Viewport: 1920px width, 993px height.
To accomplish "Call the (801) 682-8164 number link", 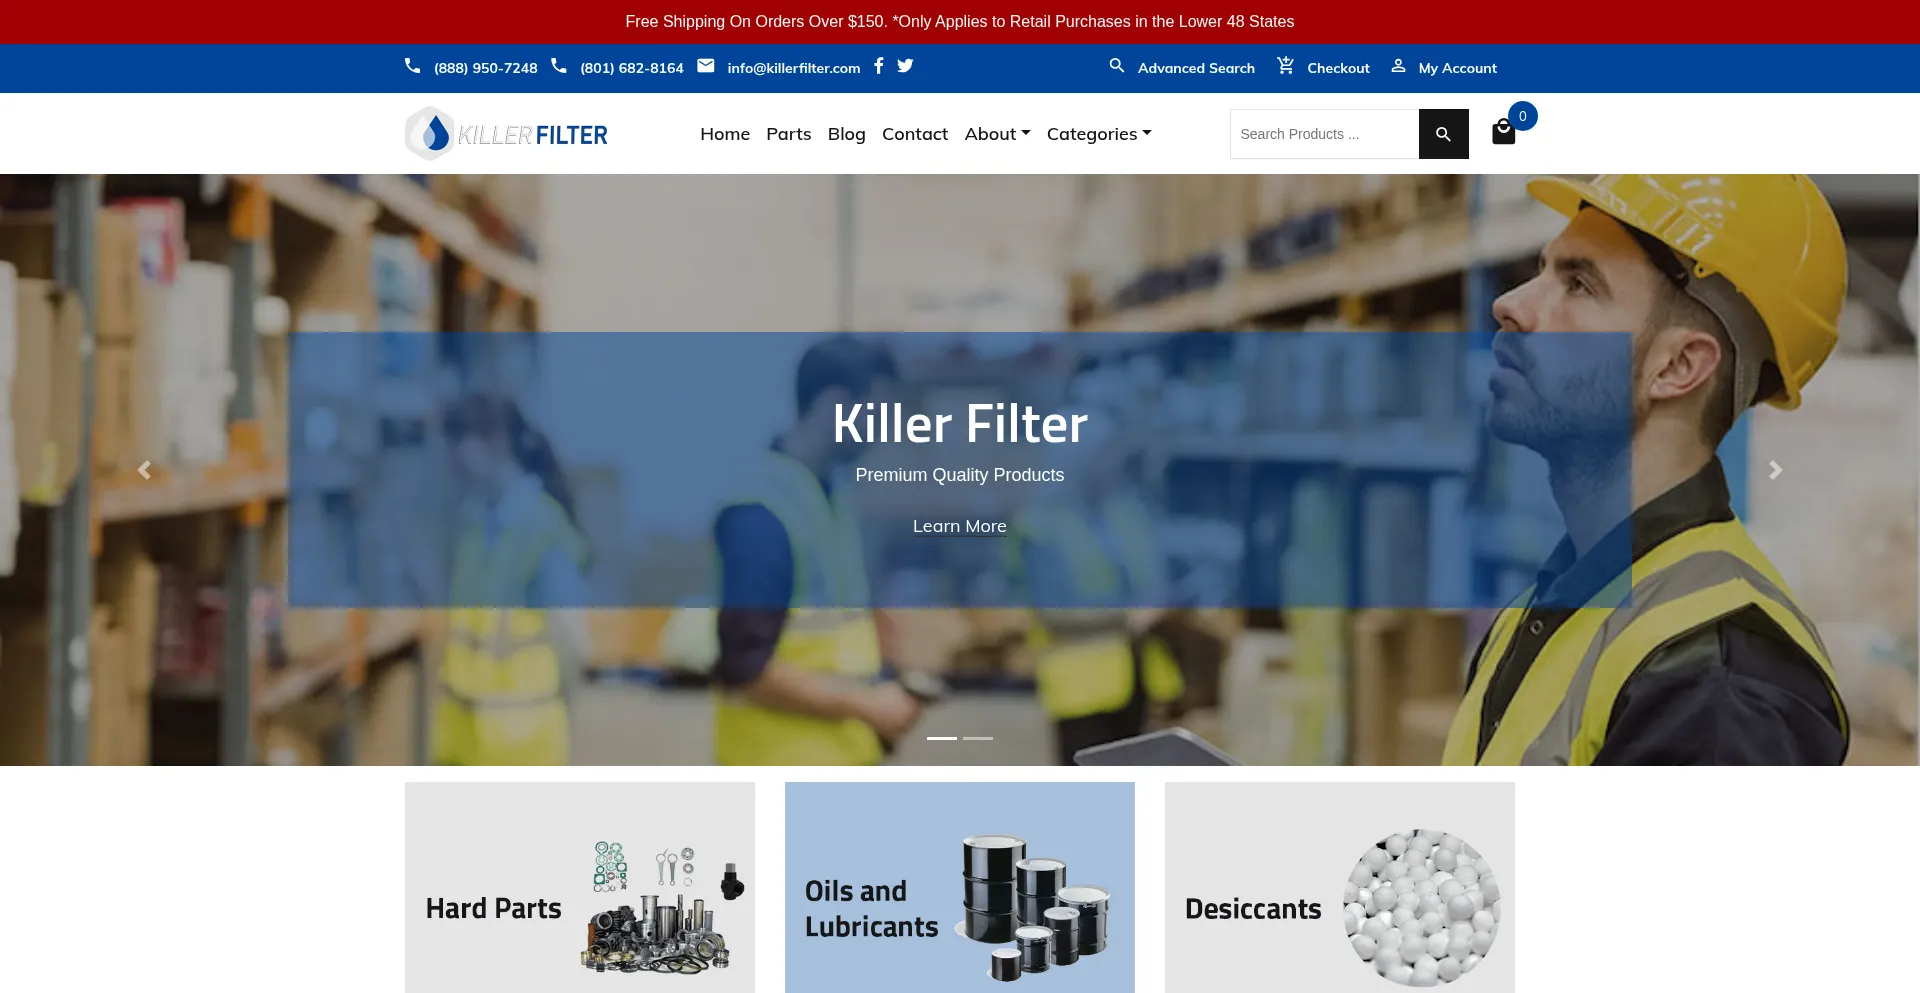I will pos(632,68).
